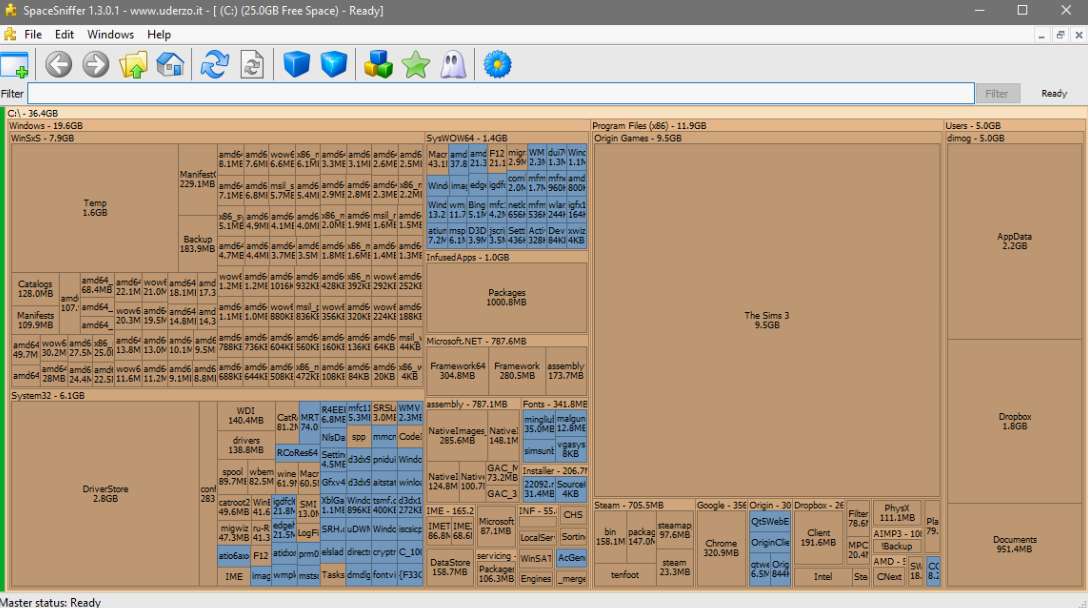1088x608 pixels.
Task: Select the PhysX 111.1MB block
Action: pyautogui.click(x=897, y=513)
